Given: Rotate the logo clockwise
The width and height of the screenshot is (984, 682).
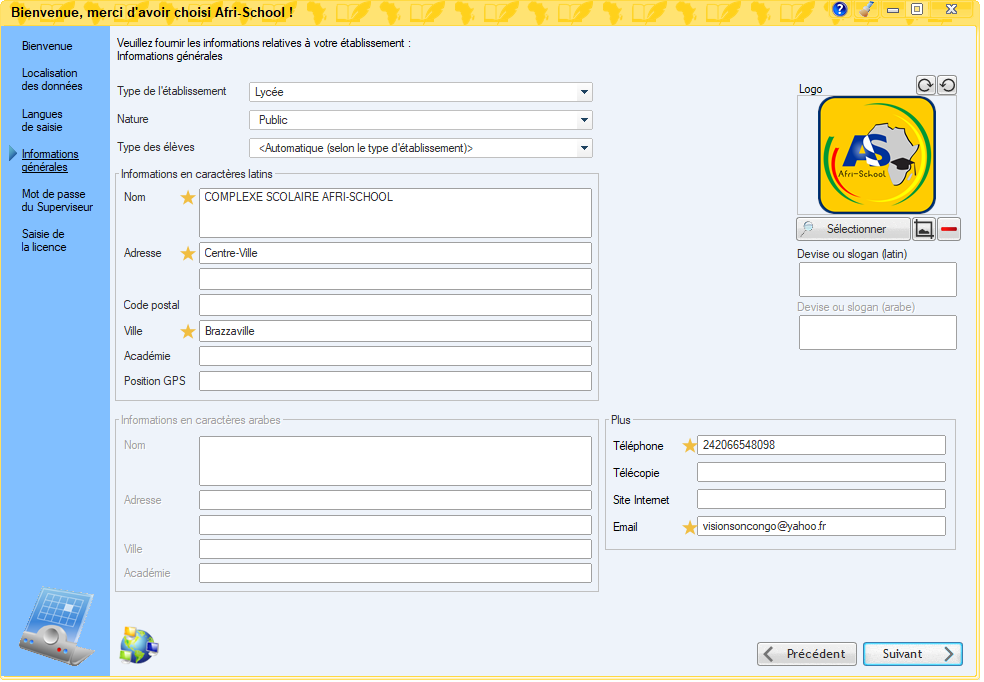Looking at the screenshot, I should [x=926, y=85].
